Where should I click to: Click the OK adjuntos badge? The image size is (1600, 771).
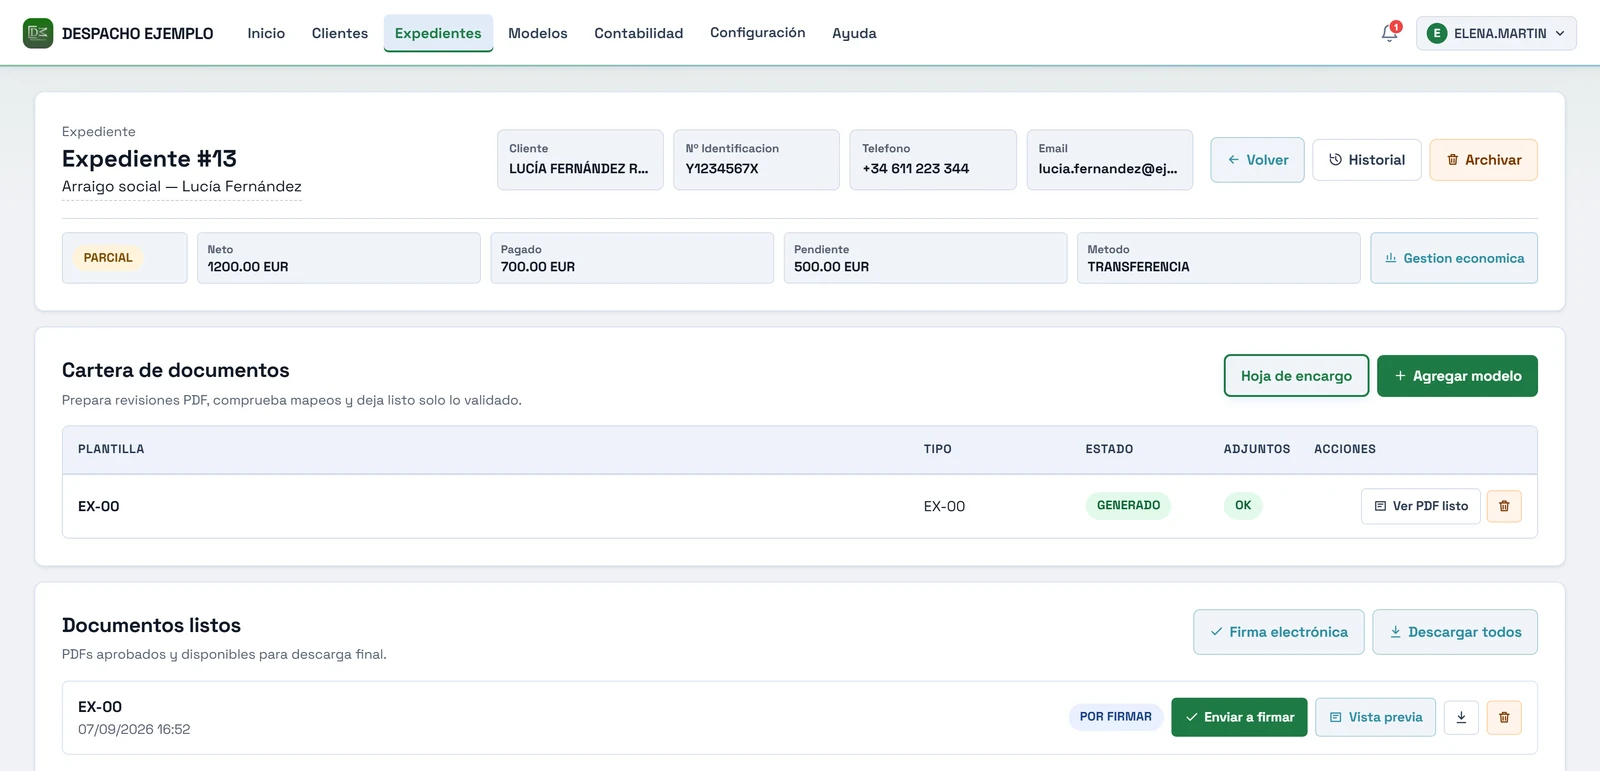click(1243, 506)
